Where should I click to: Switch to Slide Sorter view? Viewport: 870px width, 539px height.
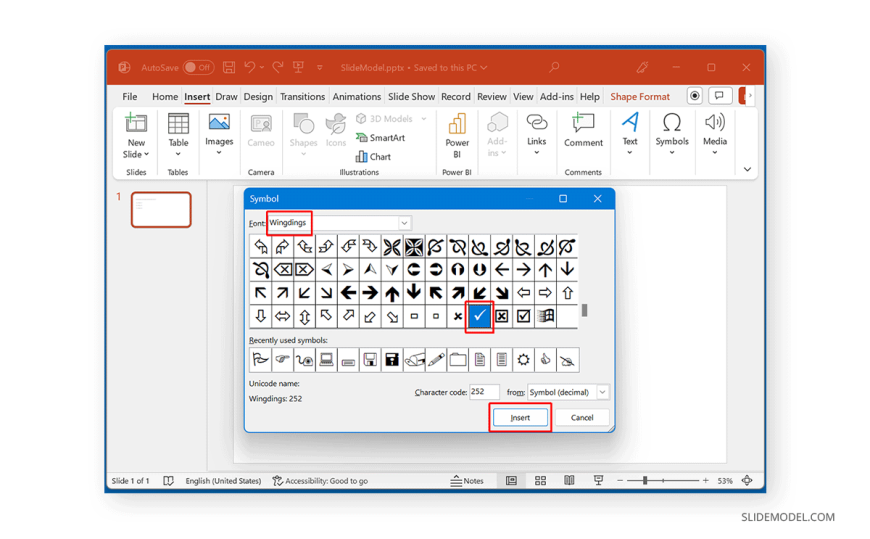coord(540,481)
